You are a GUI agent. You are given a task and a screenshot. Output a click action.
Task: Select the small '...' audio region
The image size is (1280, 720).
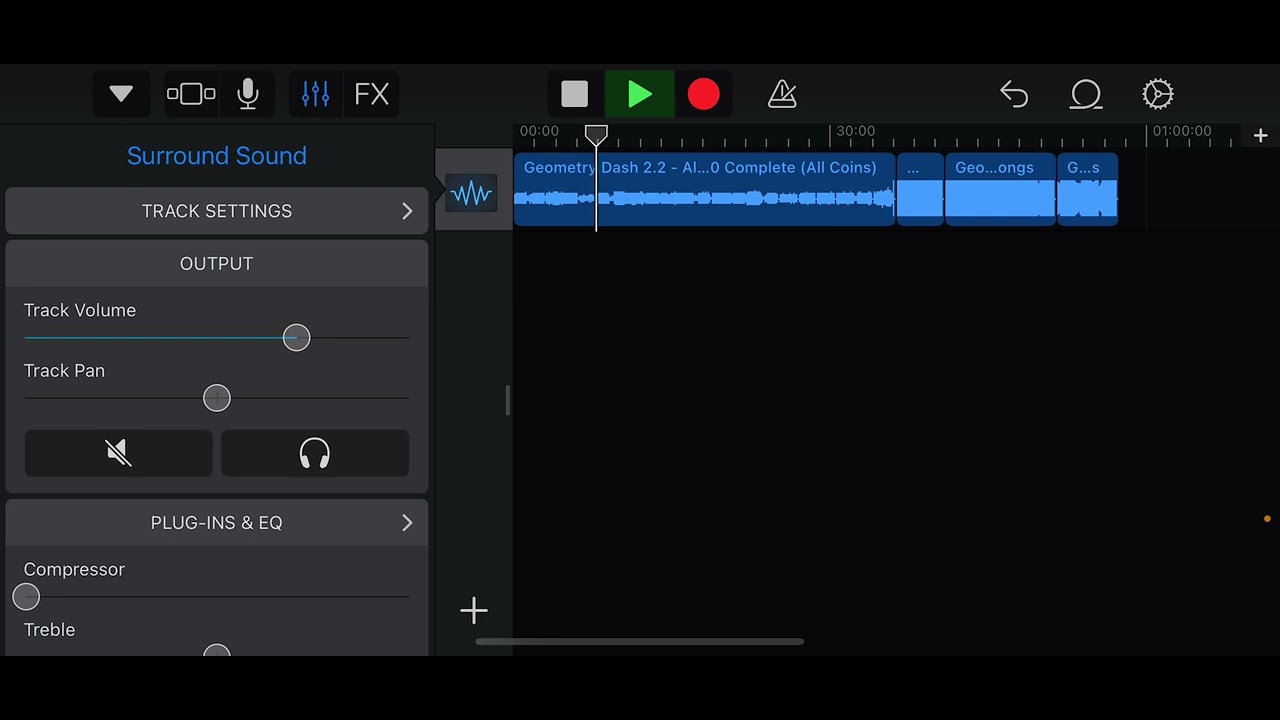tap(920, 189)
